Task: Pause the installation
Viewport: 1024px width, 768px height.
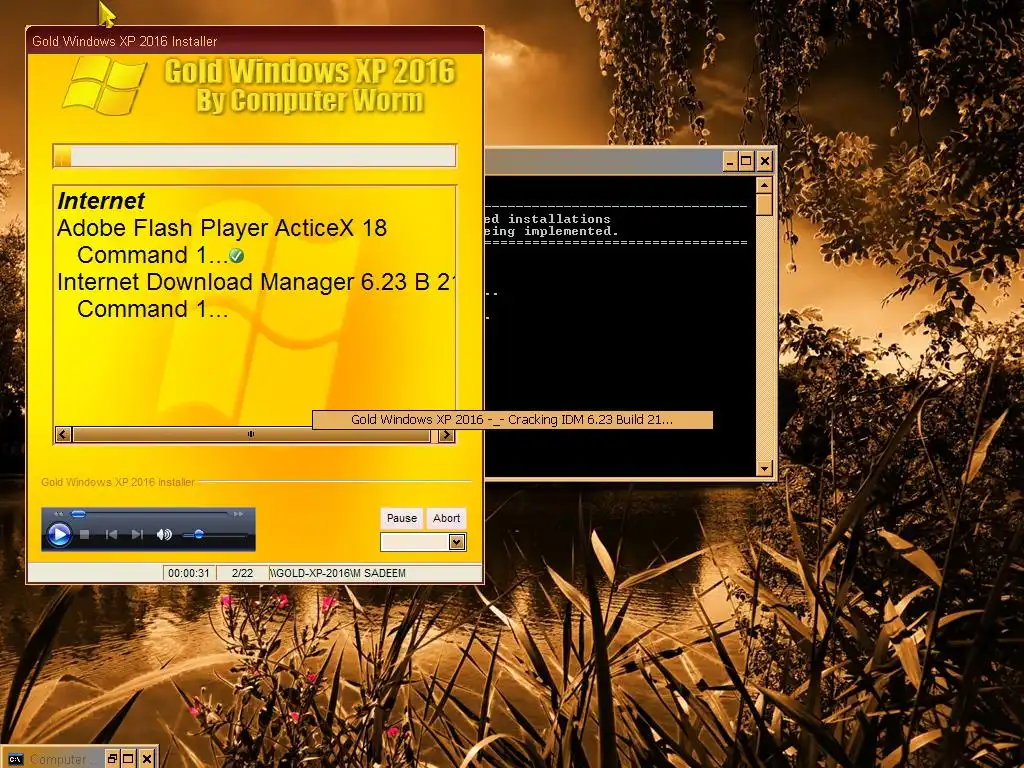Action: (x=402, y=518)
